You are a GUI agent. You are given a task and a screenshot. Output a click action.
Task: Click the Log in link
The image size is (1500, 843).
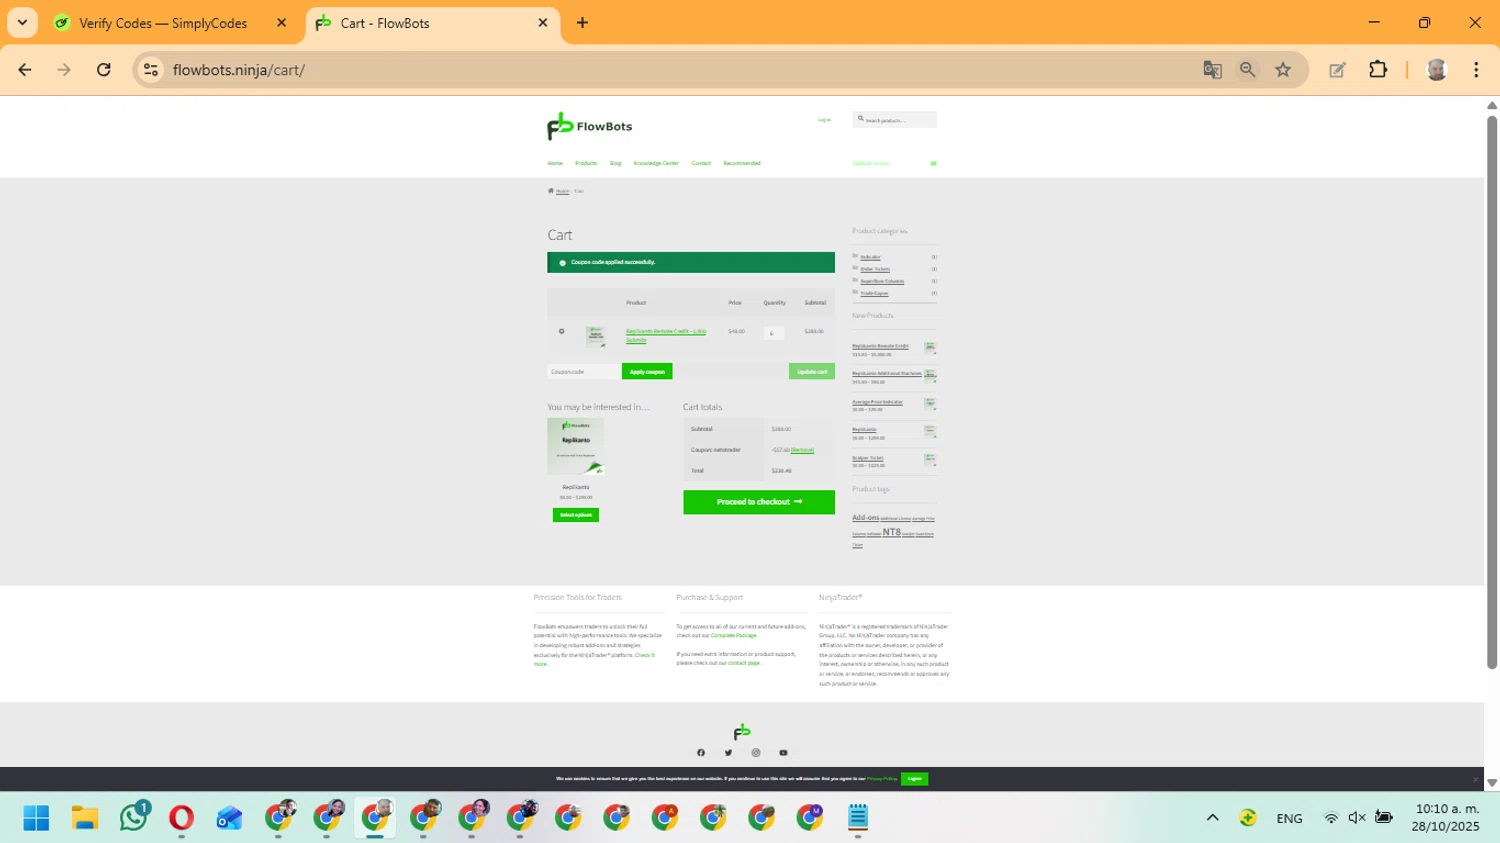[824, 120]
